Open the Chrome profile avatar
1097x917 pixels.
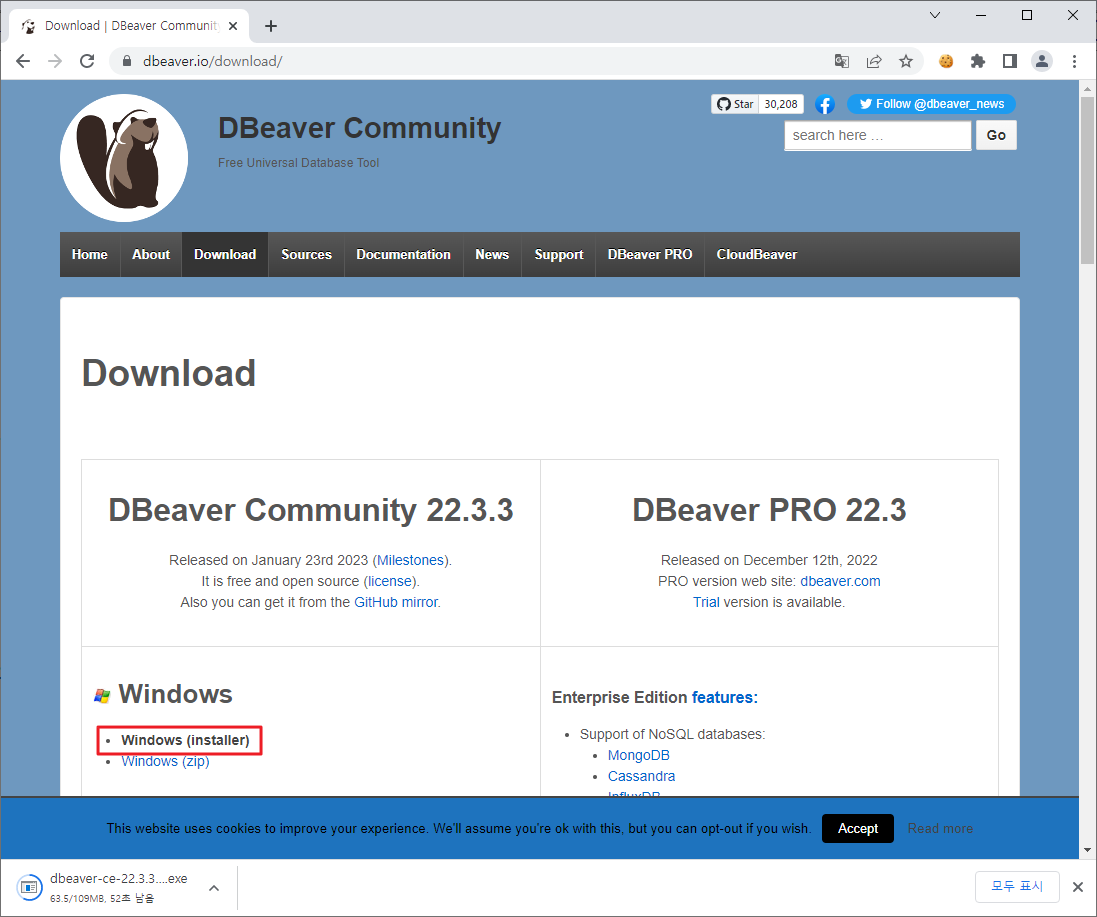click(x=1042, y=62)
